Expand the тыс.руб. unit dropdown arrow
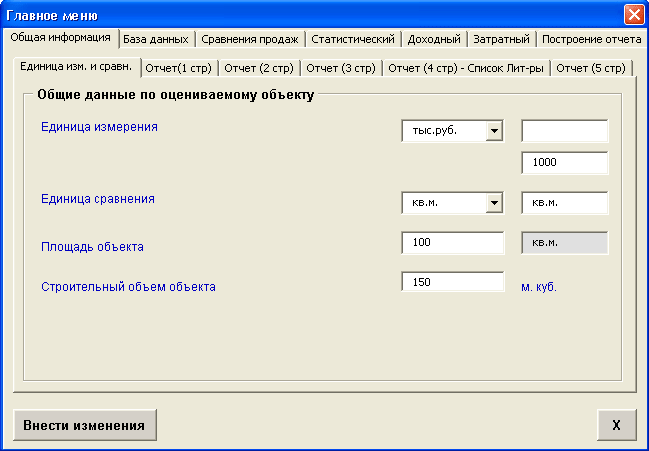Screen dimensions: 649x451 (493, 131)
